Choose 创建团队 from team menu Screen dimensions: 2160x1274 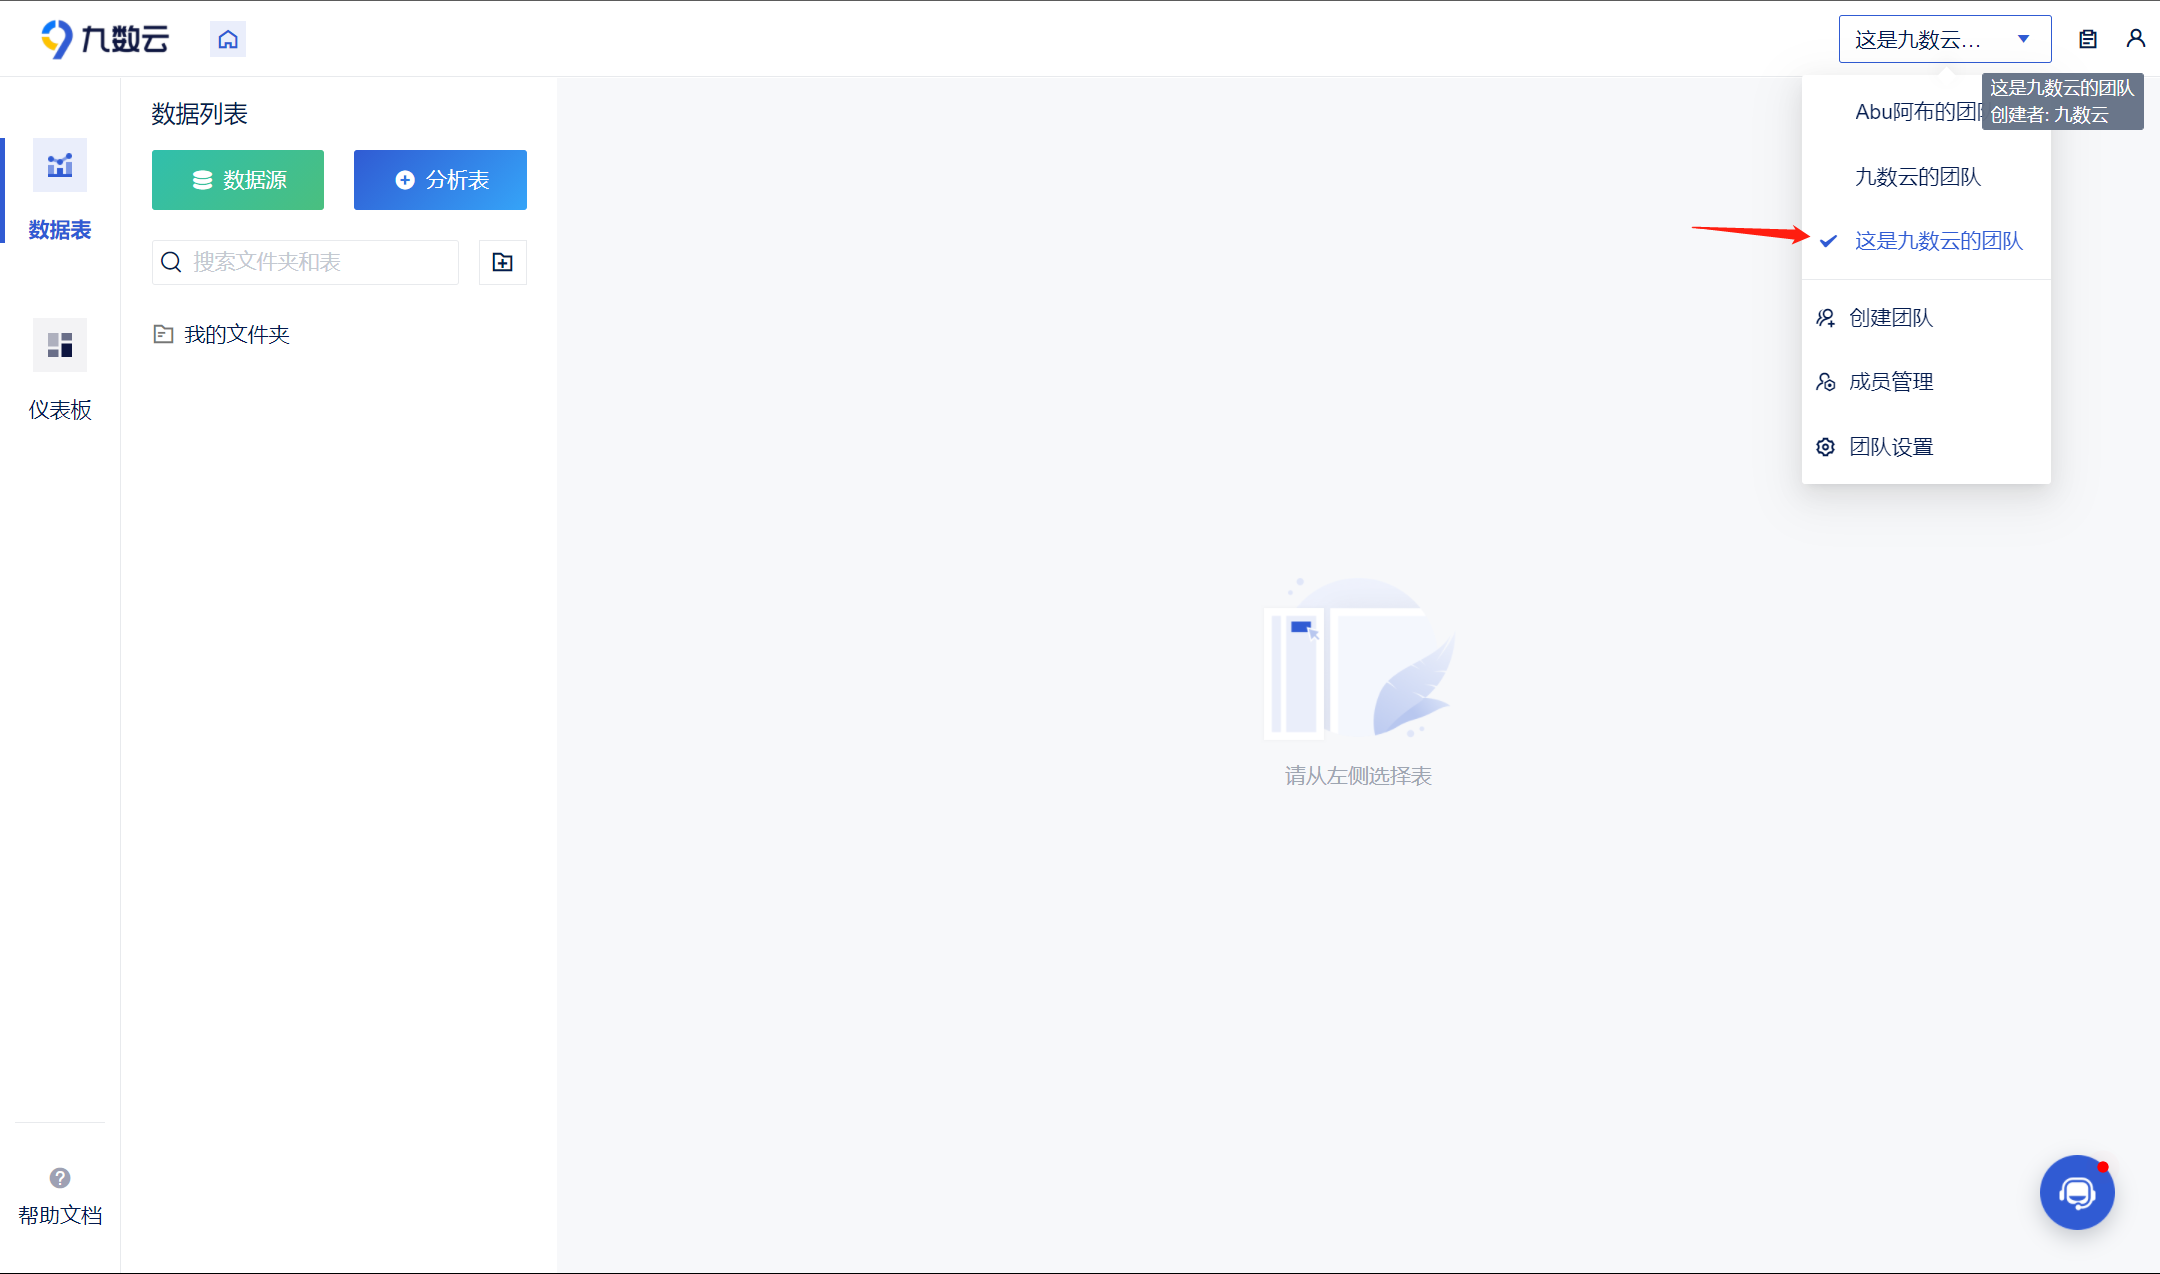click(x=1890, y=318)
